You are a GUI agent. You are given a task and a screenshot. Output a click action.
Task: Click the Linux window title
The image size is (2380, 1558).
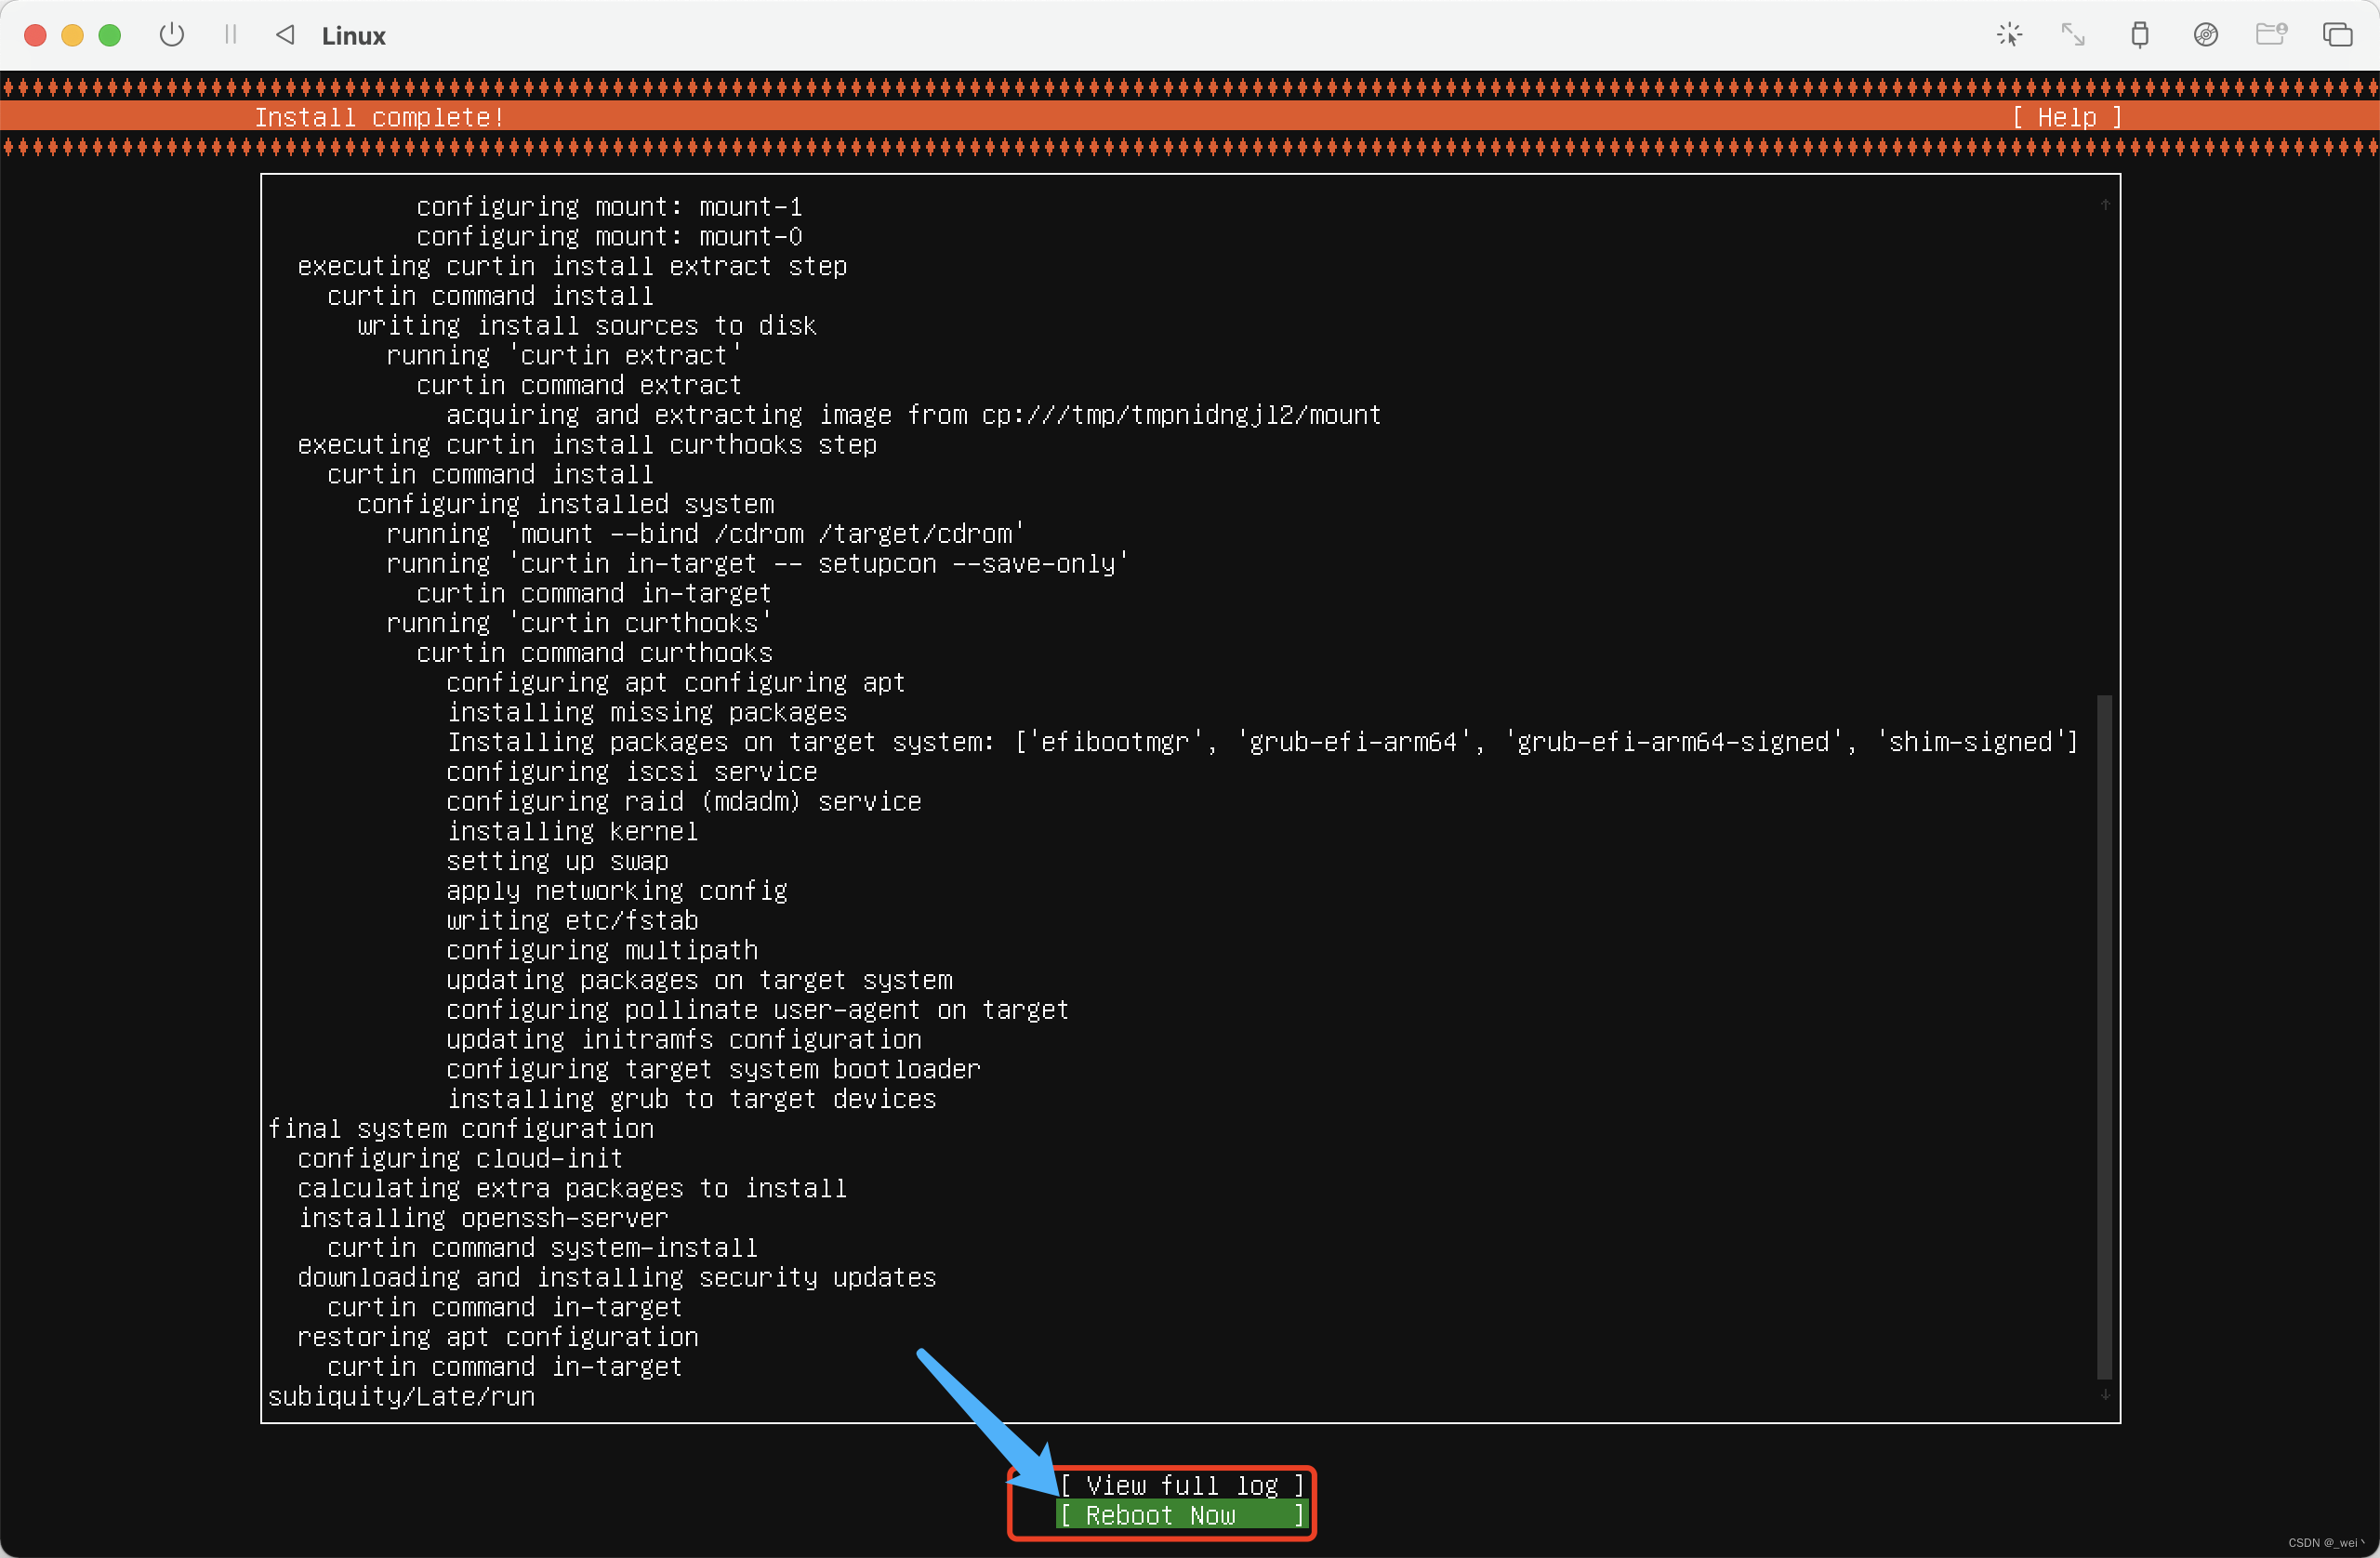click(353, 36)
